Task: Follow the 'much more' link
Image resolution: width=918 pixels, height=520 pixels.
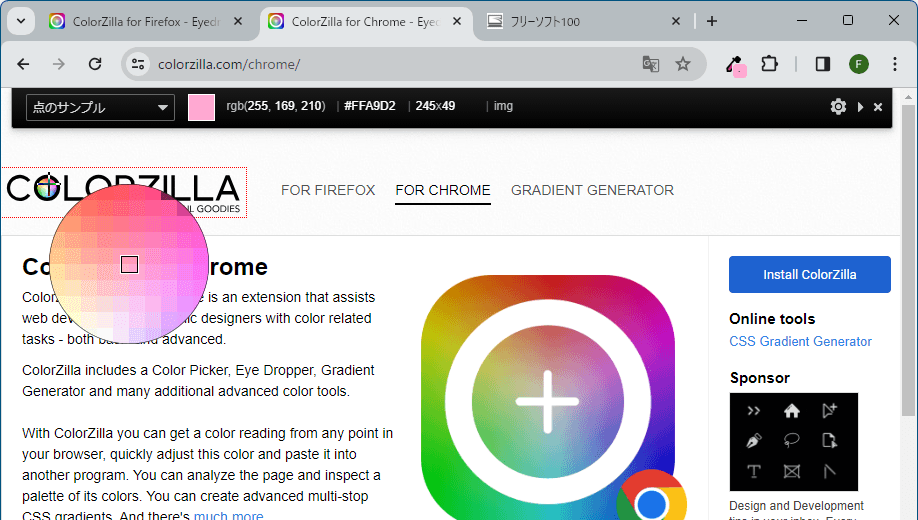Action: (x=228, y=516)
